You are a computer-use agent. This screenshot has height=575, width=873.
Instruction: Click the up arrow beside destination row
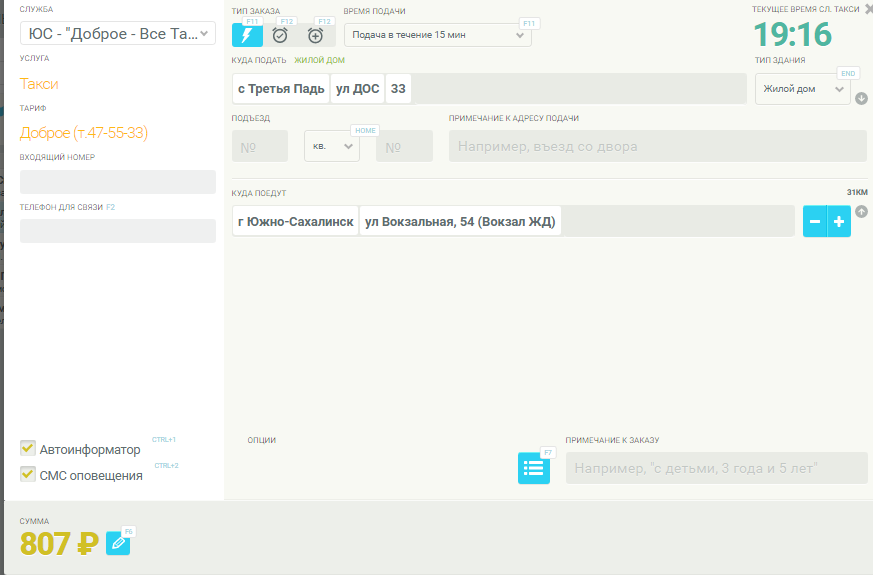tap(861, 211)
